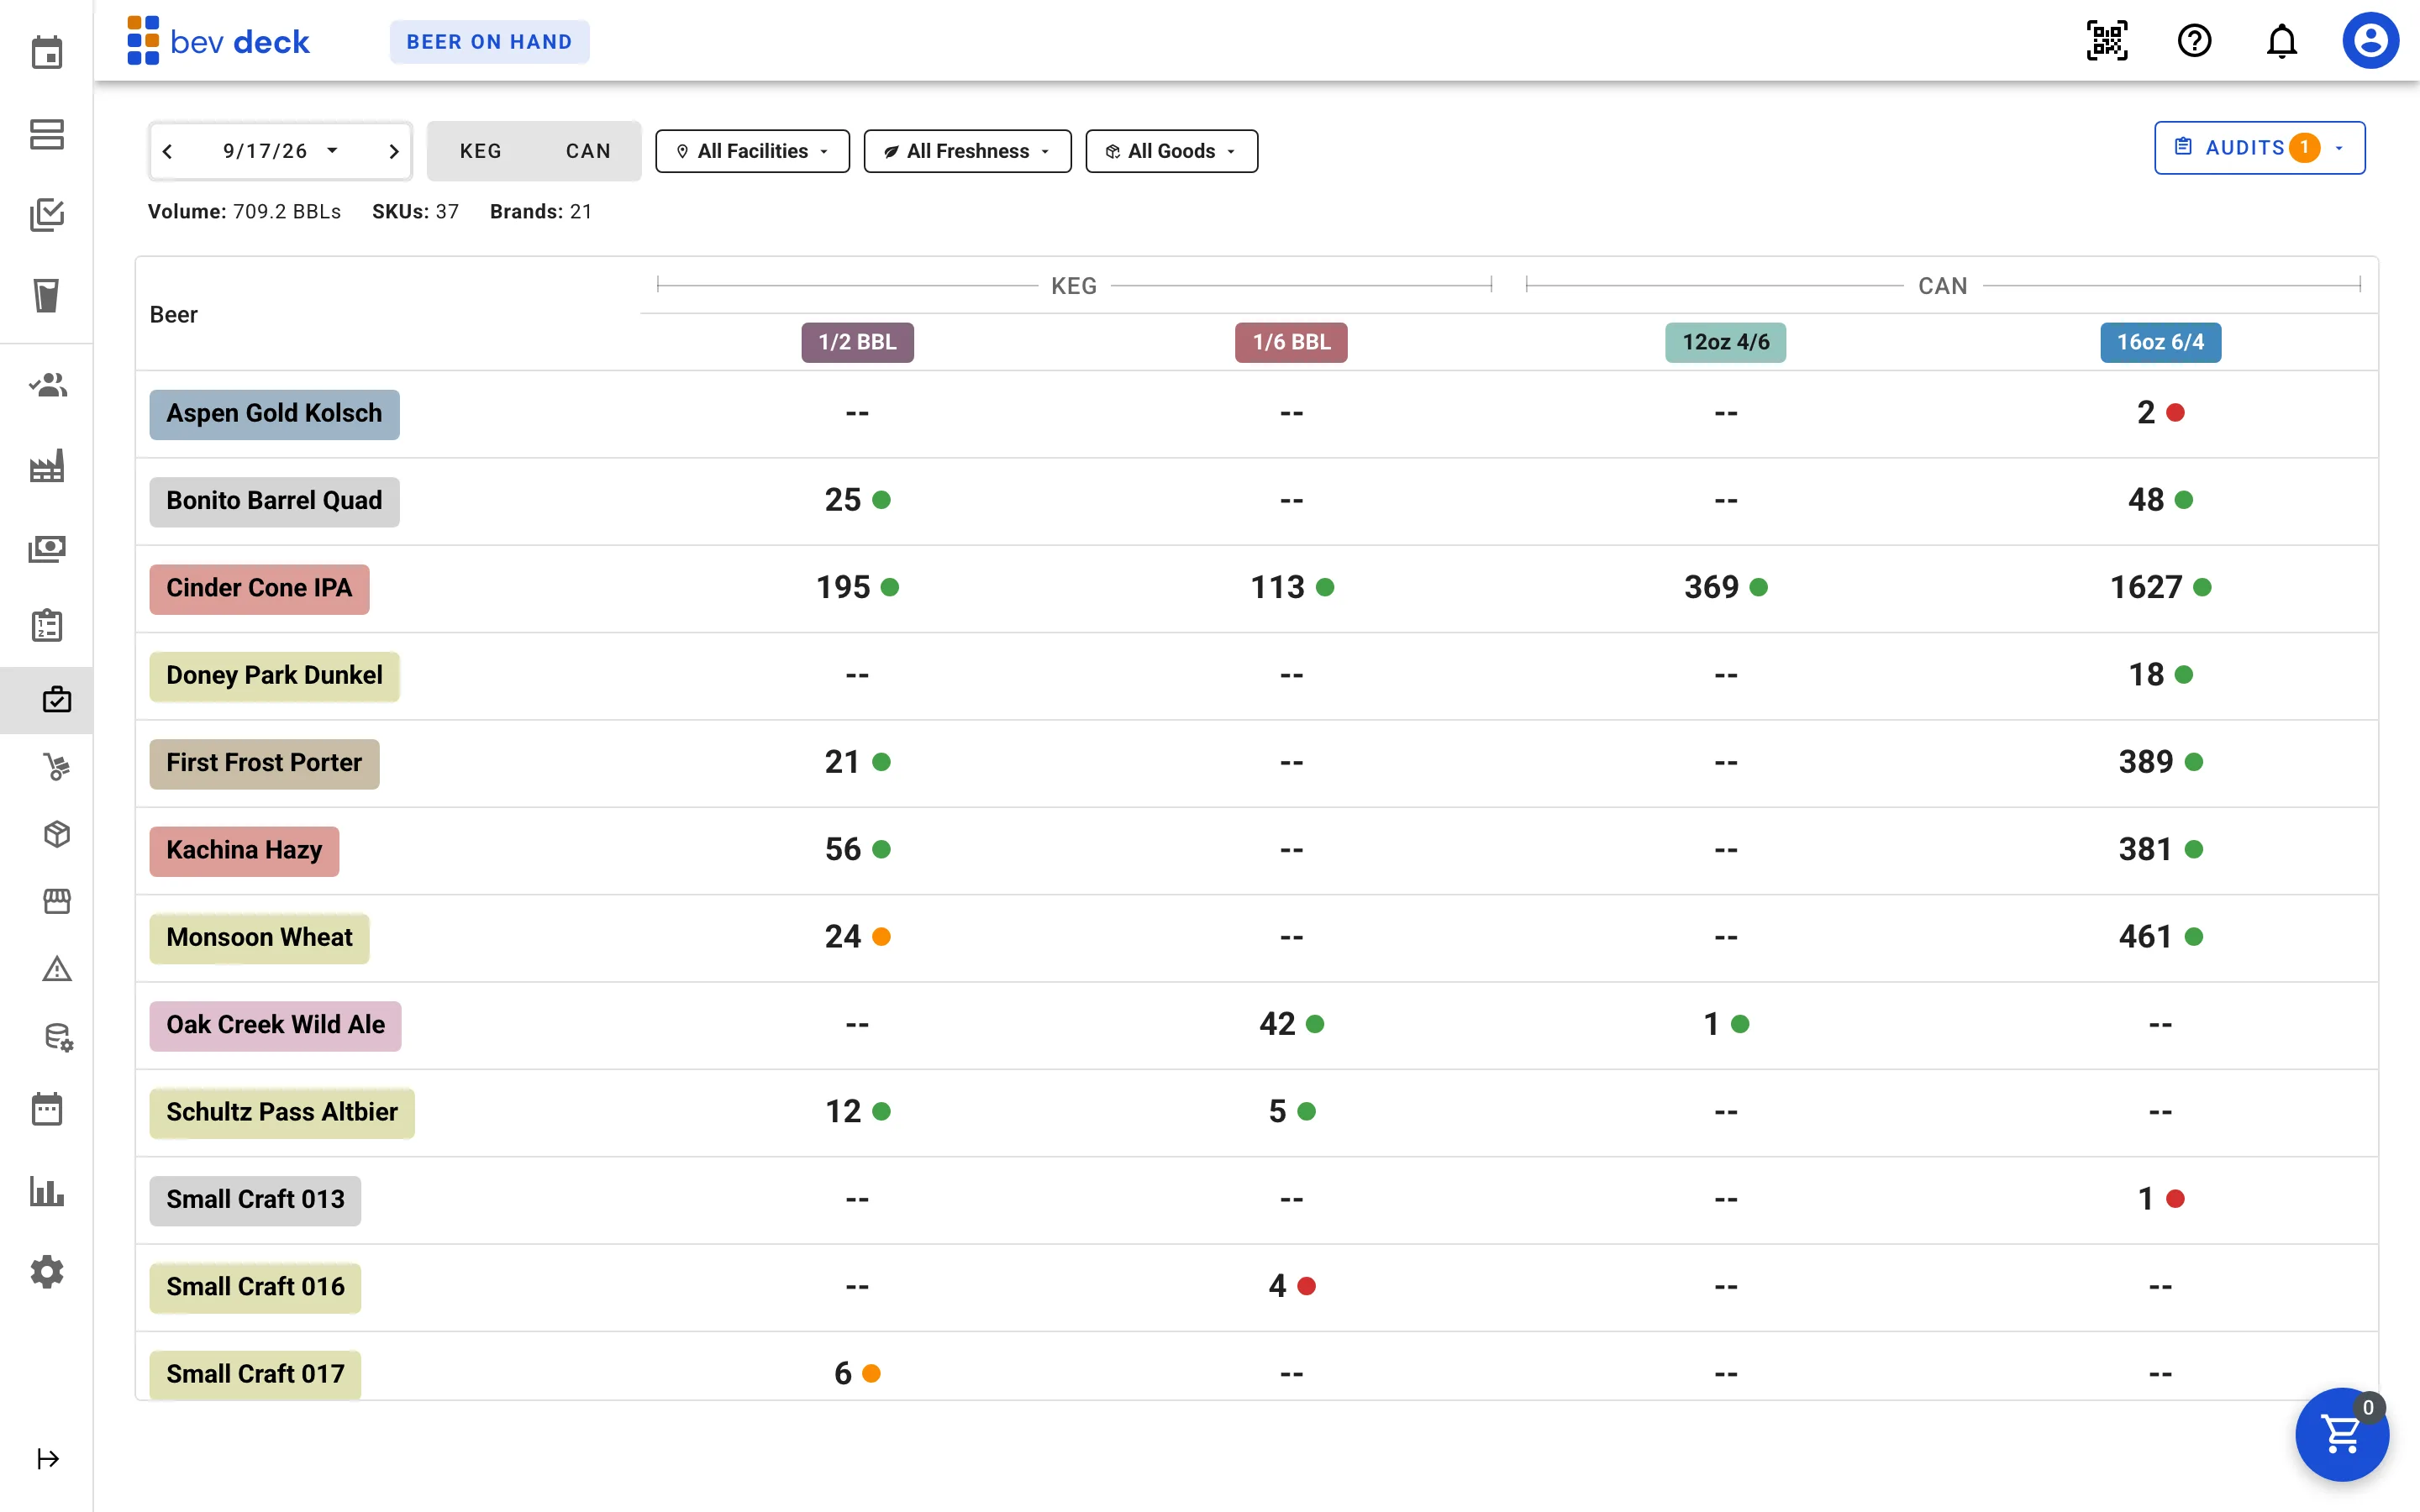The image size is (2420, 1512).
Task: Open the money payments sidebar icon
Action: (47, 548)
